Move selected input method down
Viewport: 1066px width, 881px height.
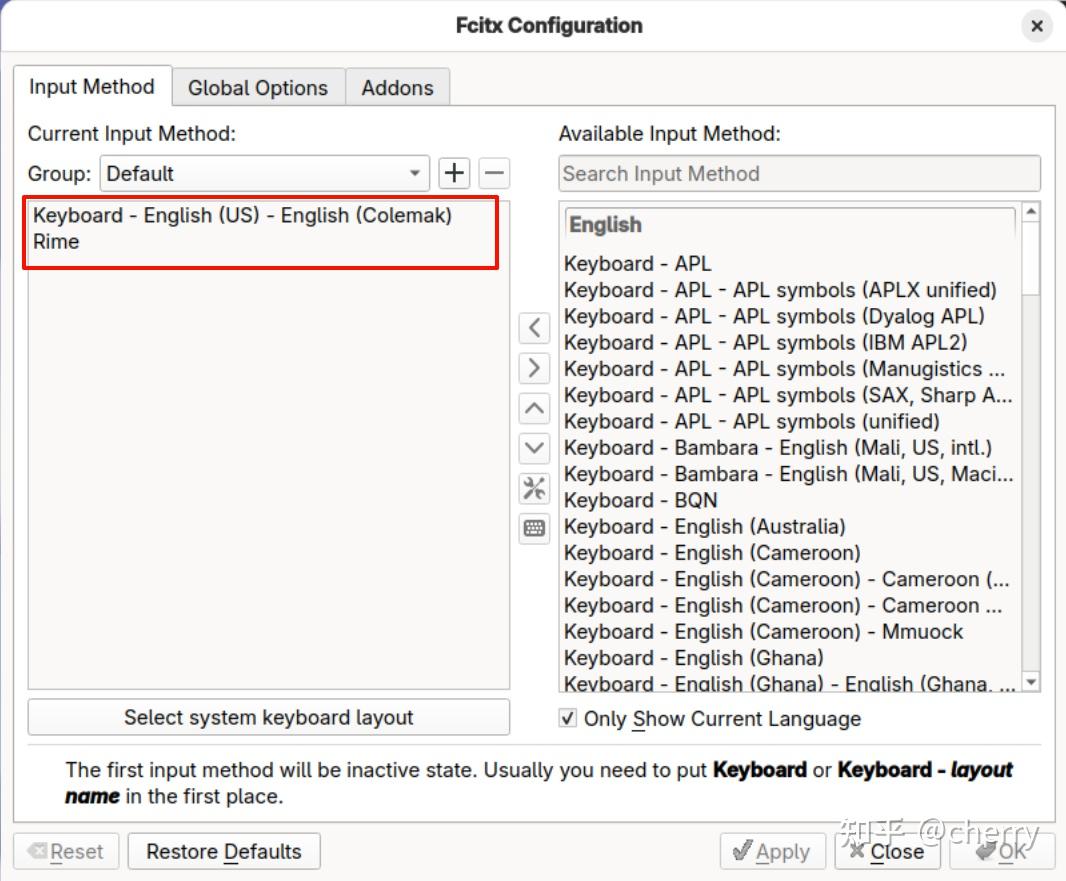[535, 448]
